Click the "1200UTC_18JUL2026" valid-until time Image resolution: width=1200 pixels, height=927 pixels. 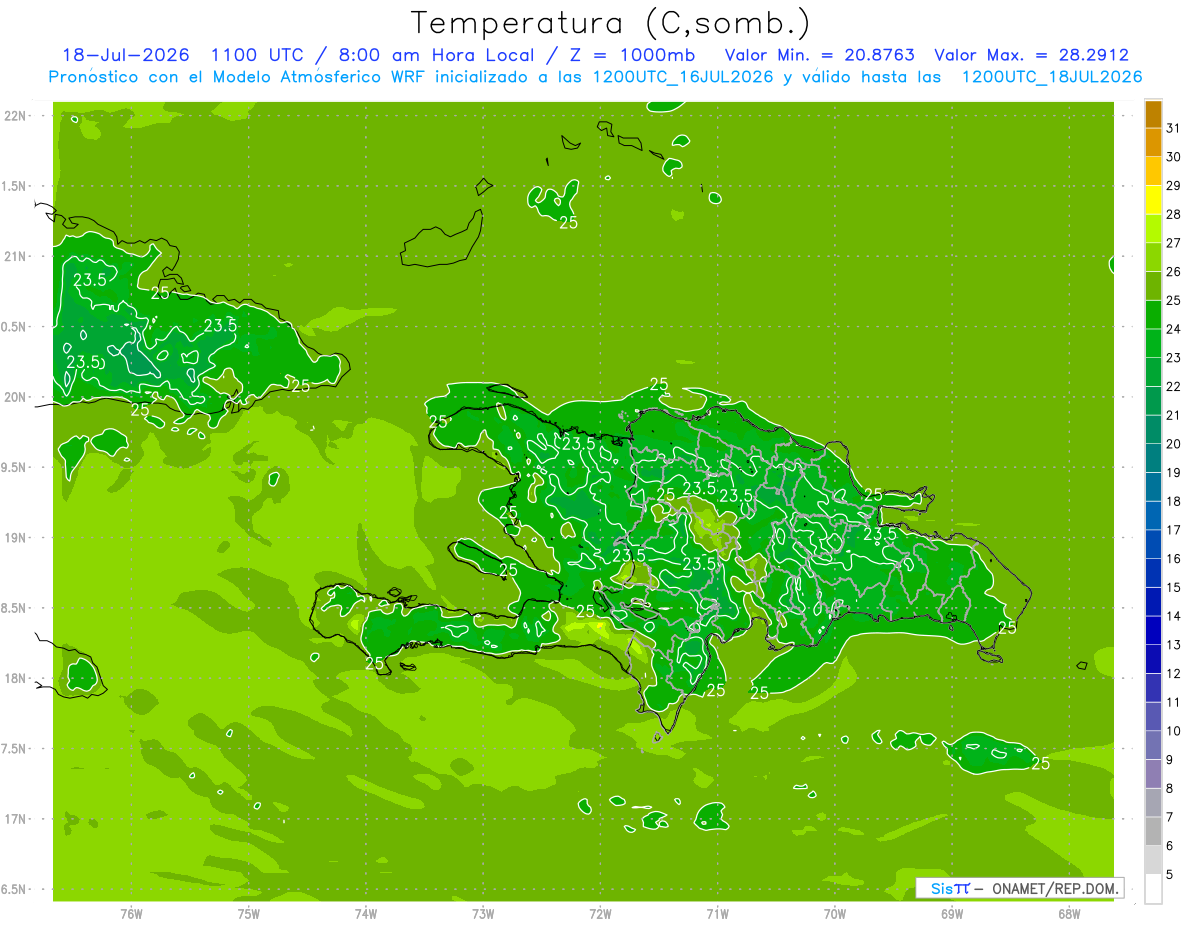coord(1052,77)
